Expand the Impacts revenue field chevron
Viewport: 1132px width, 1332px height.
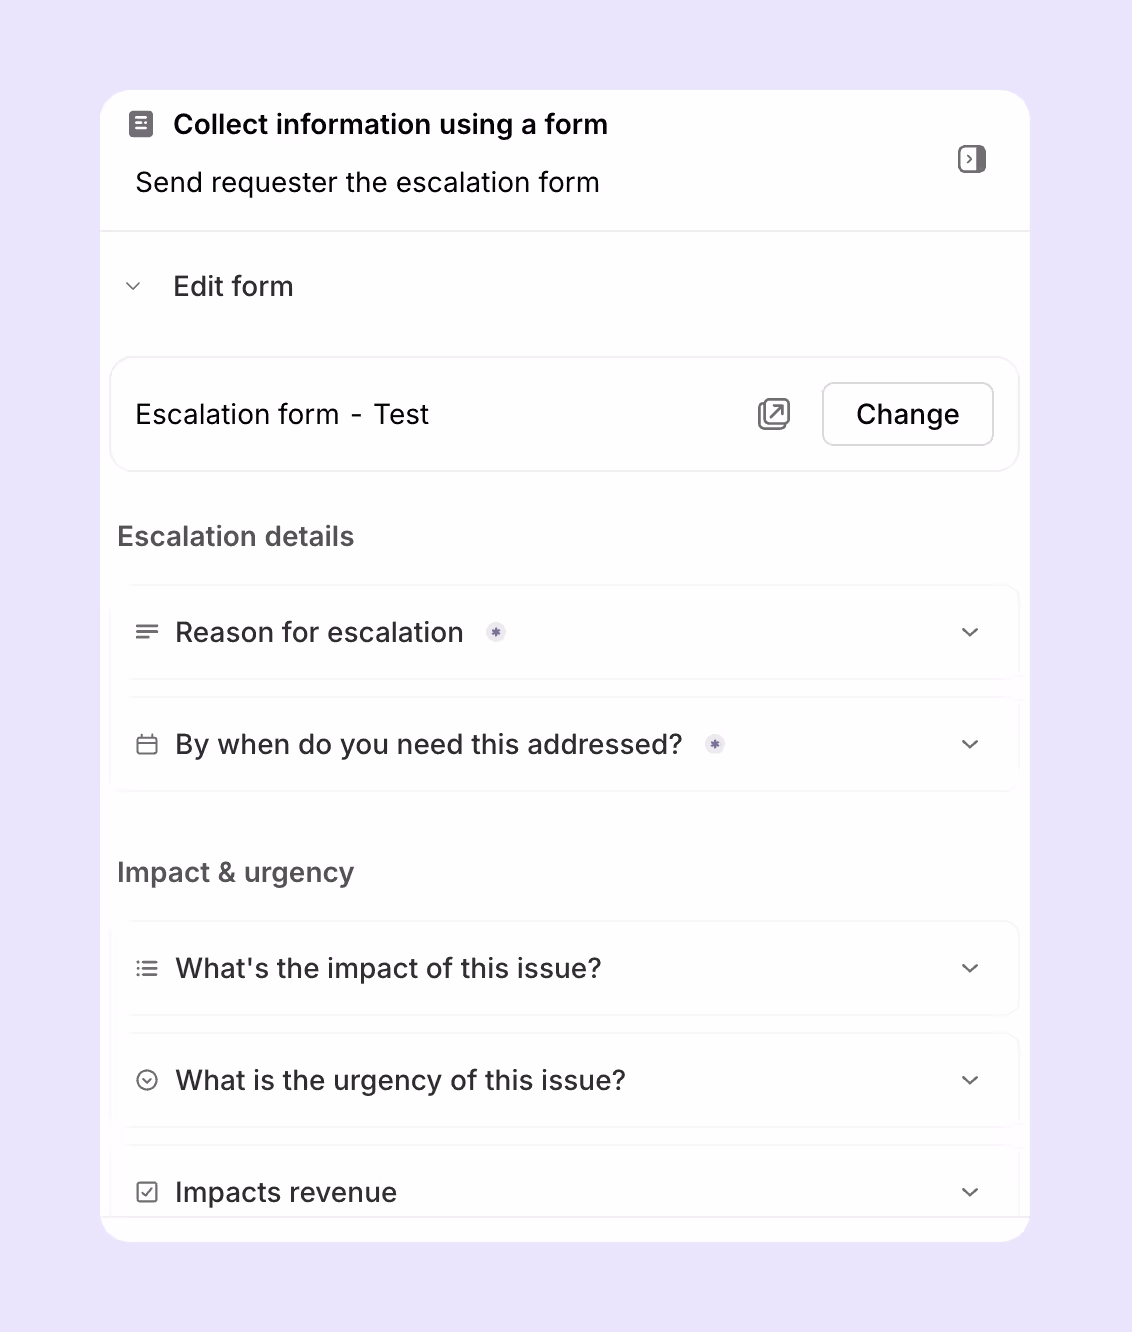point(970,1192)
